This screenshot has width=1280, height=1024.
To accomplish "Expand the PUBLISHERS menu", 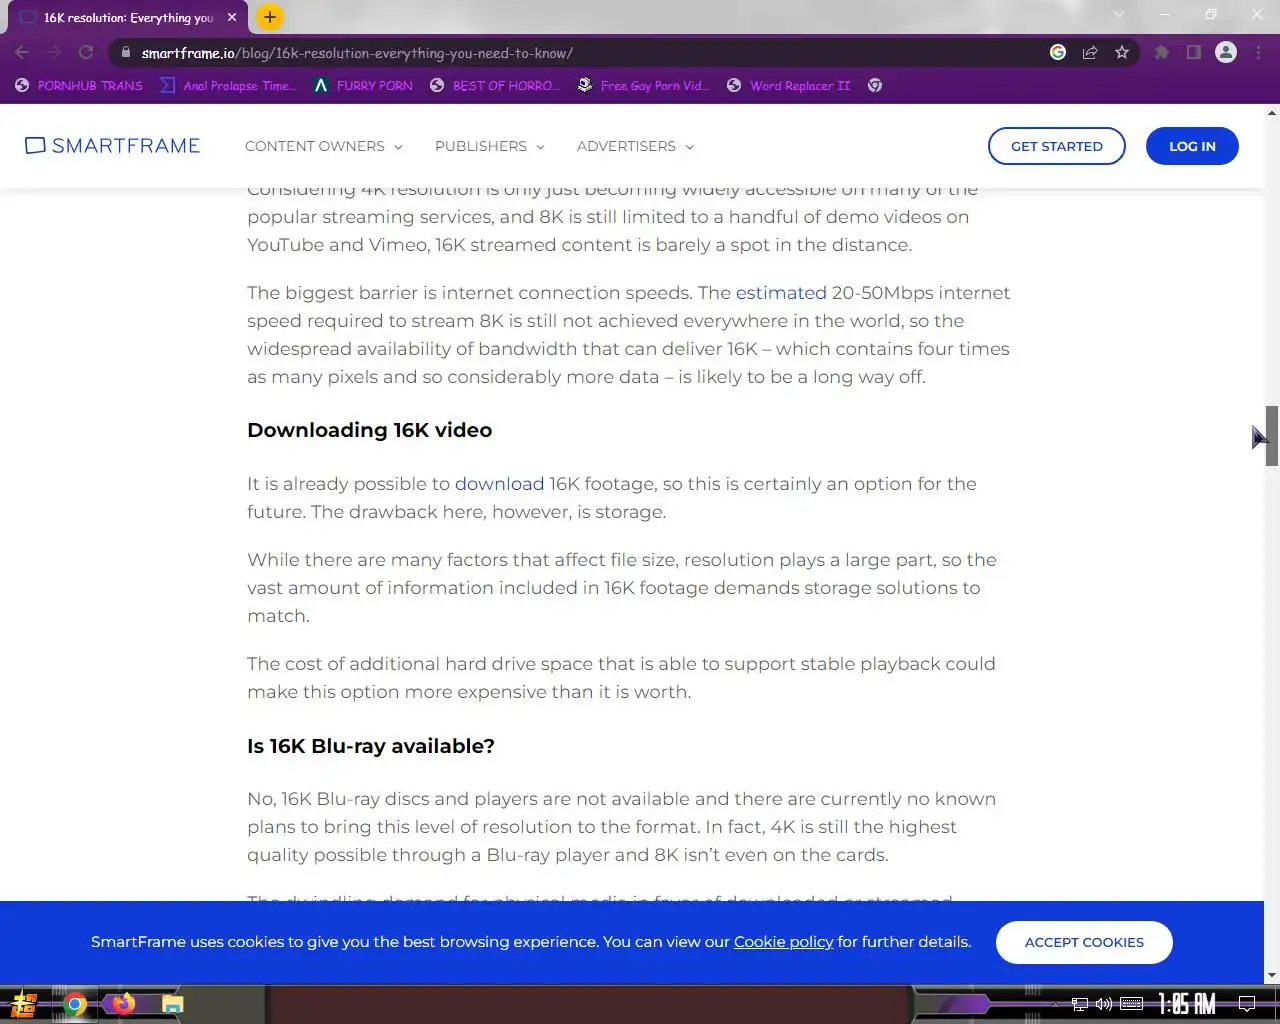I will point(490,146).
